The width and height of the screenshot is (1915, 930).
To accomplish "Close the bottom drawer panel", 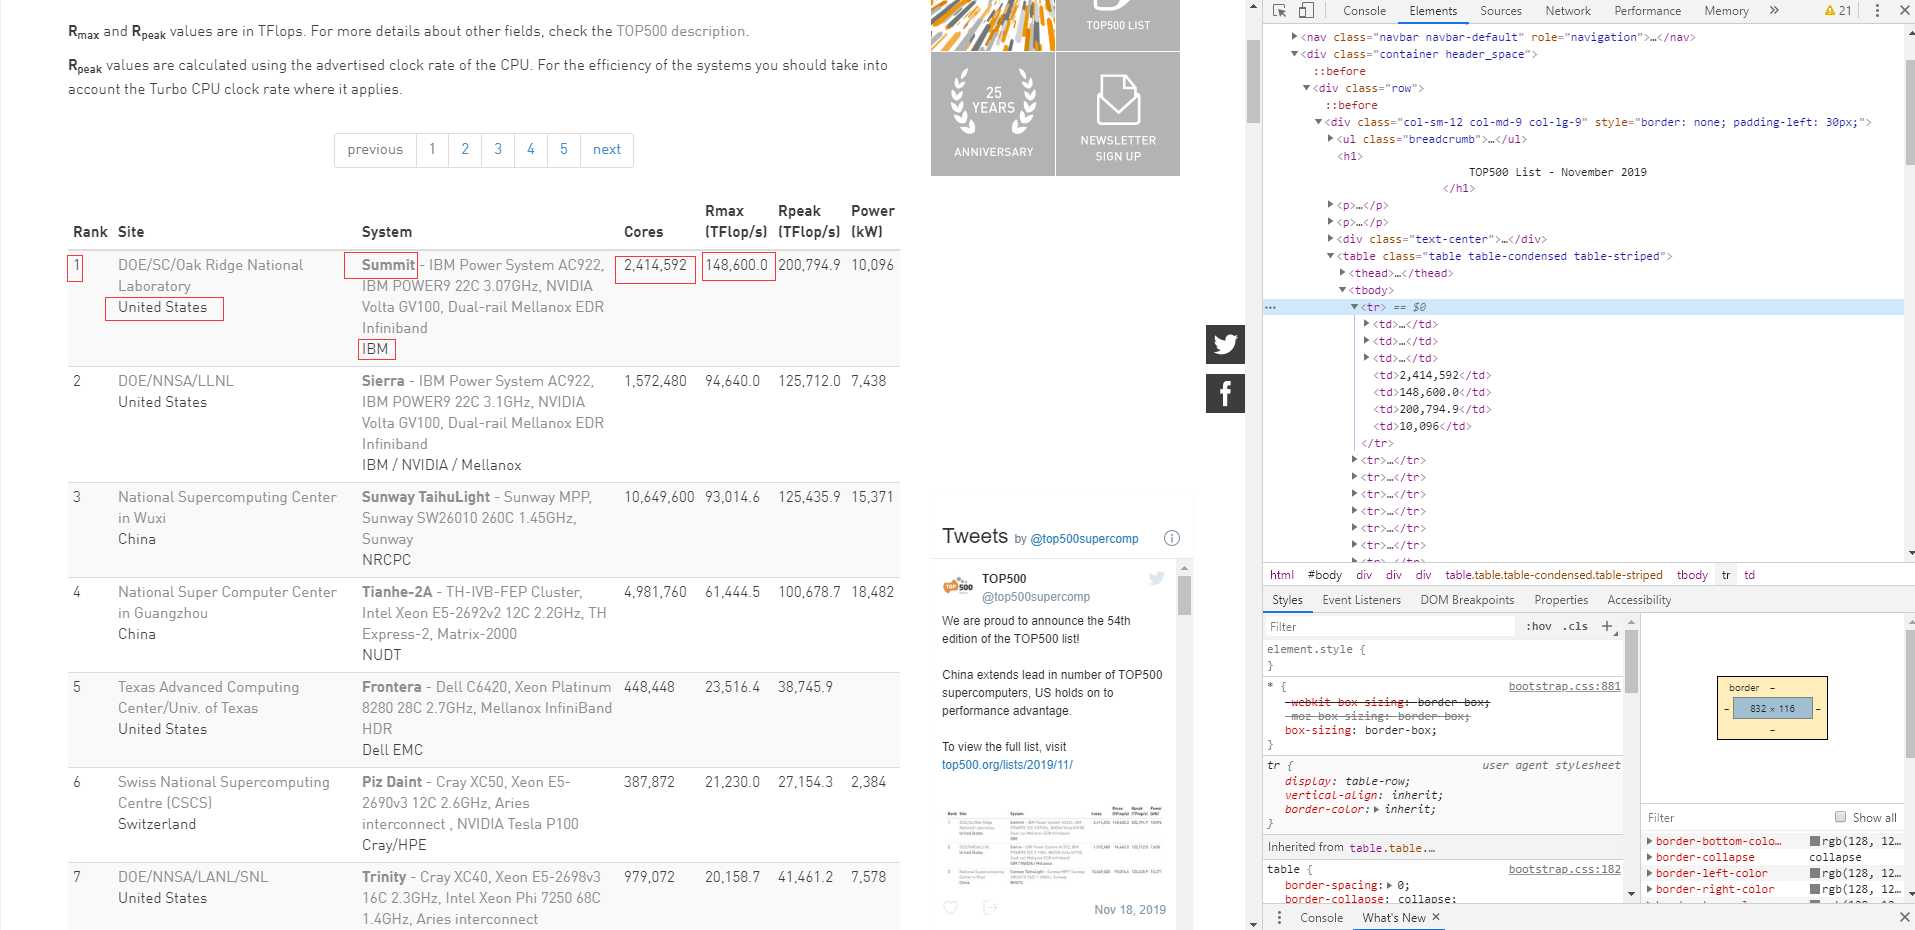I will click(x=1904, y=917).
